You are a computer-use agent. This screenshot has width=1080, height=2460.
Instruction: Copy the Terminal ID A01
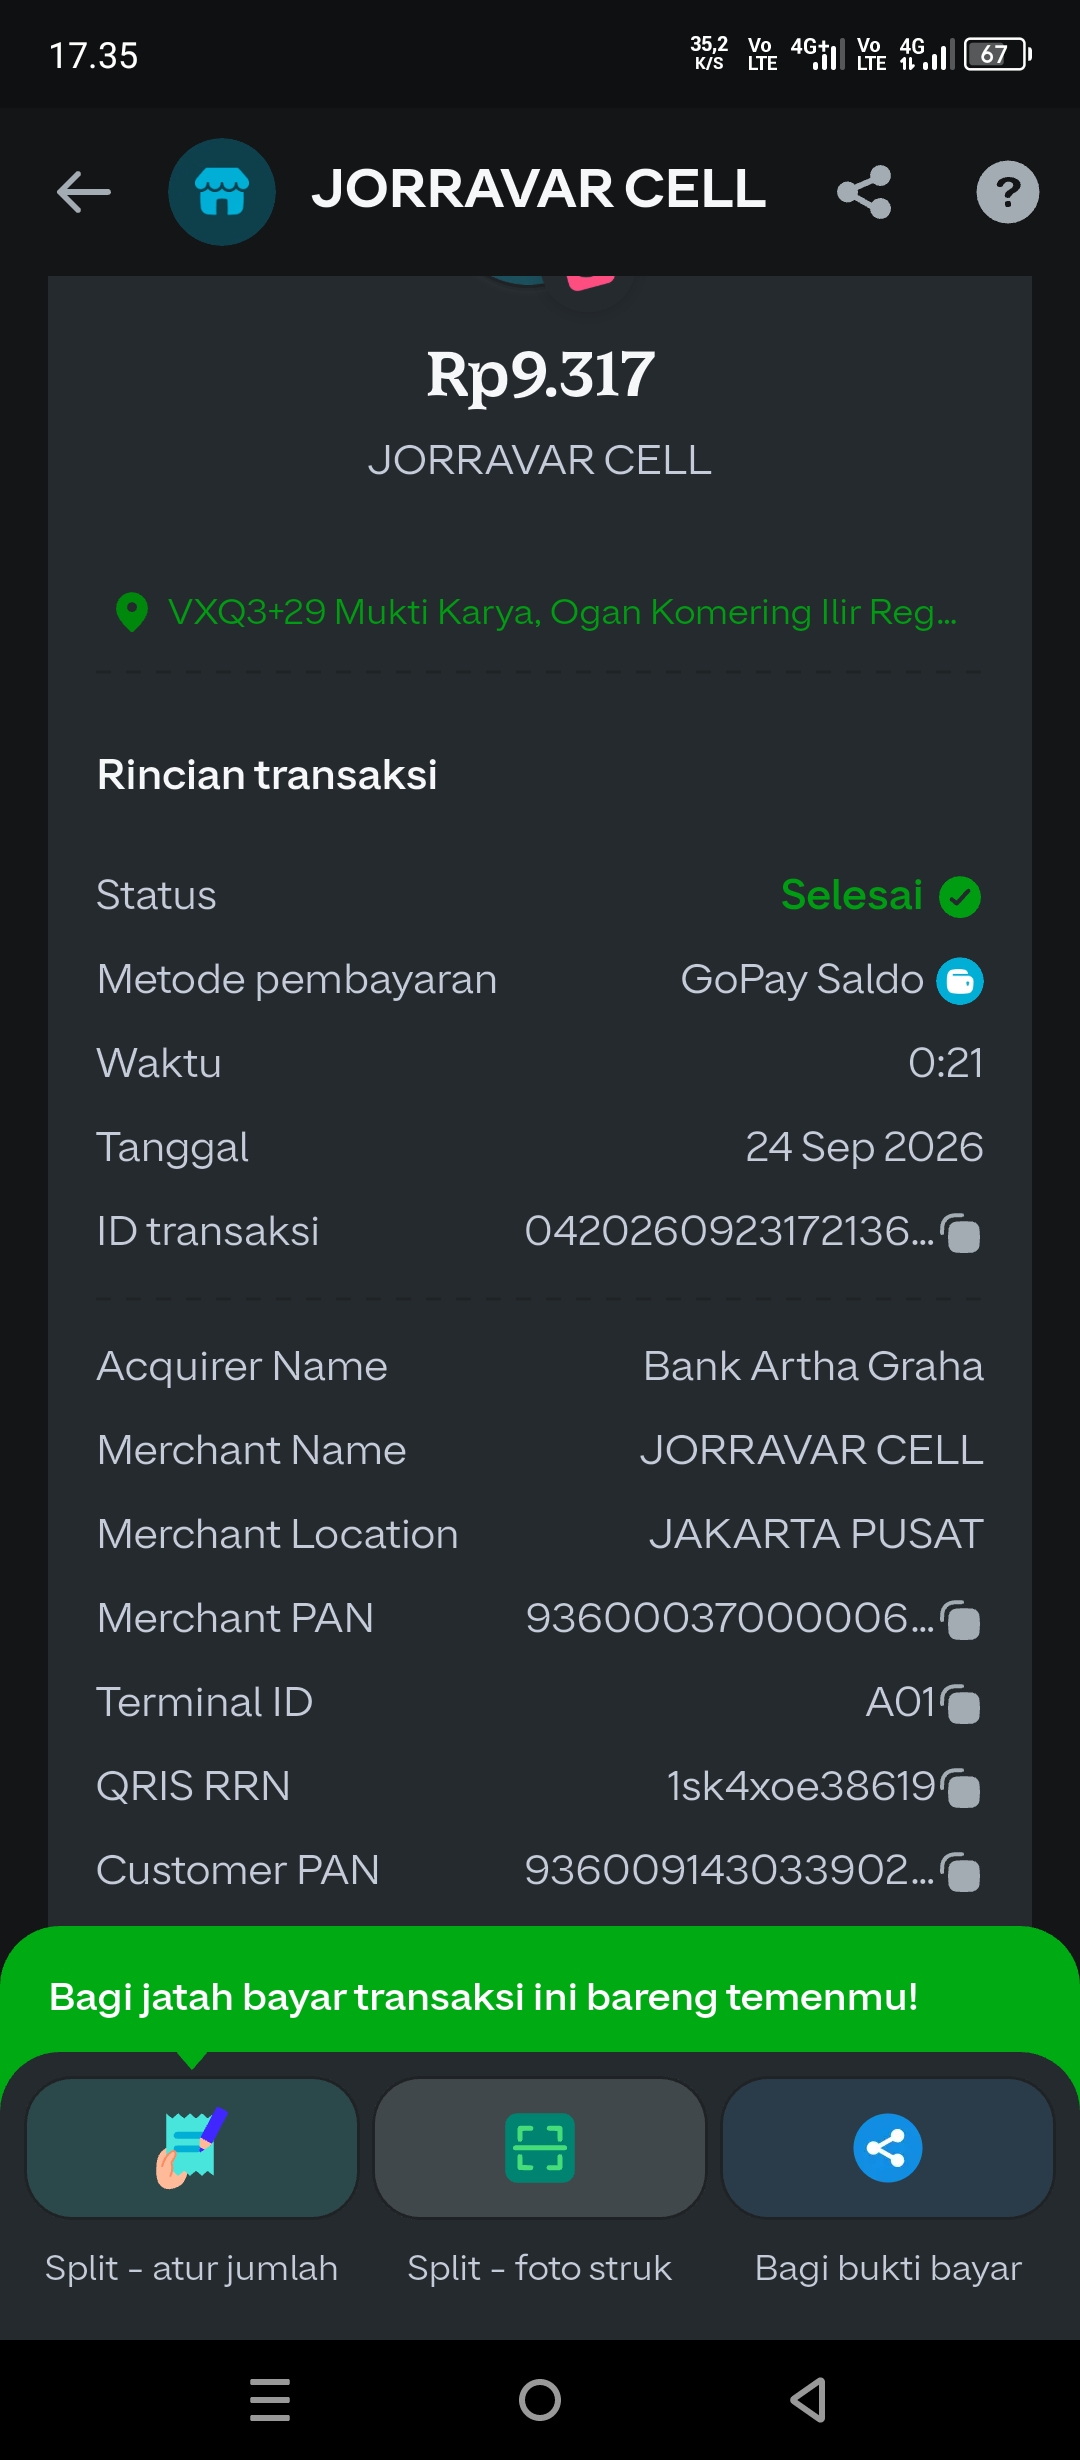pyautogui.click(x=961, y=1704)
